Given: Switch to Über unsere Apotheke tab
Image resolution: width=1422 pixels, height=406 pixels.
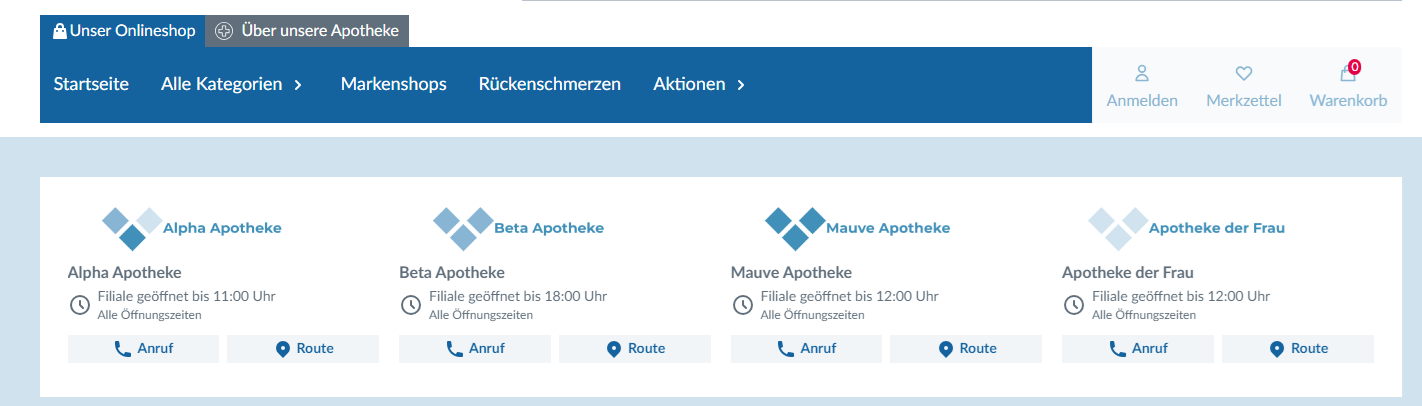Looking at the screenshot, I should pos(308,31).
